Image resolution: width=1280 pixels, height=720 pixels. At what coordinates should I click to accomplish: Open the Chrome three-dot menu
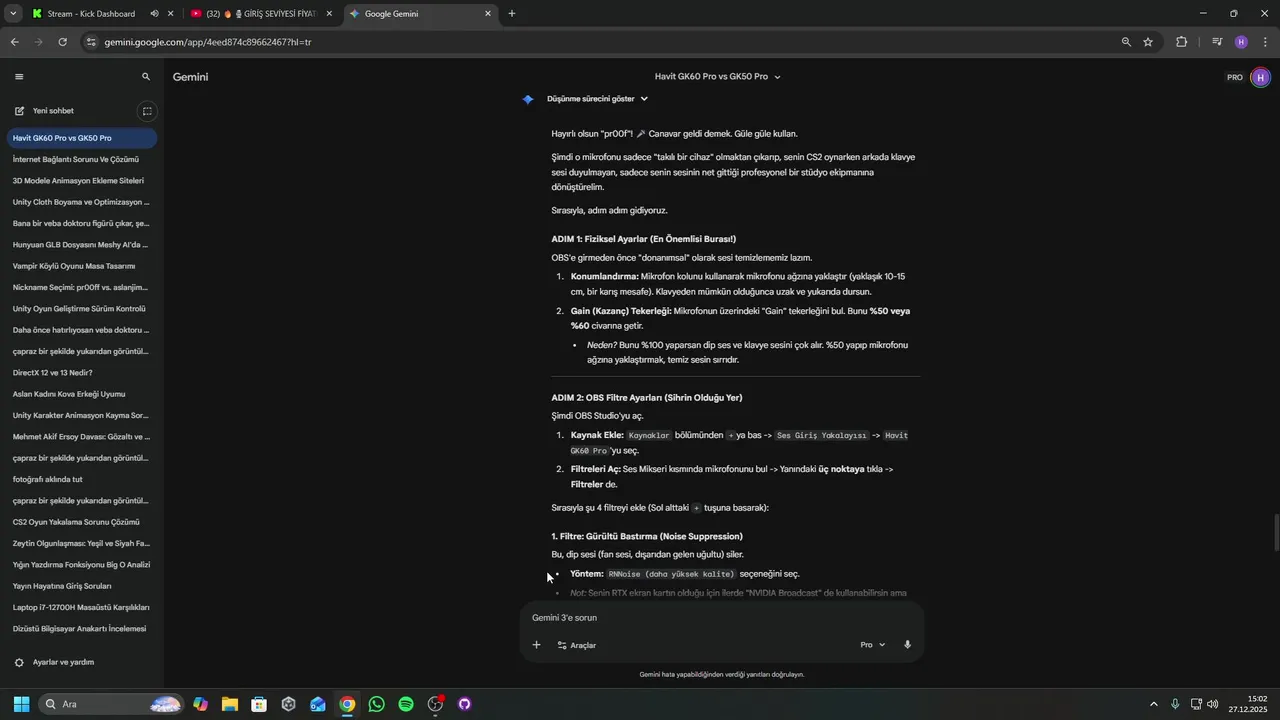click(x=1266, y=42)
